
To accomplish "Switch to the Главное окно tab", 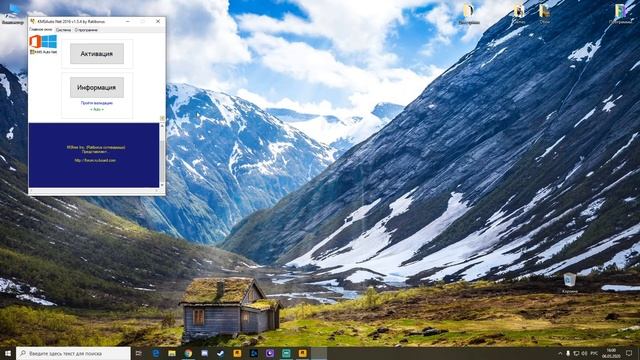I will pos(40,30).
